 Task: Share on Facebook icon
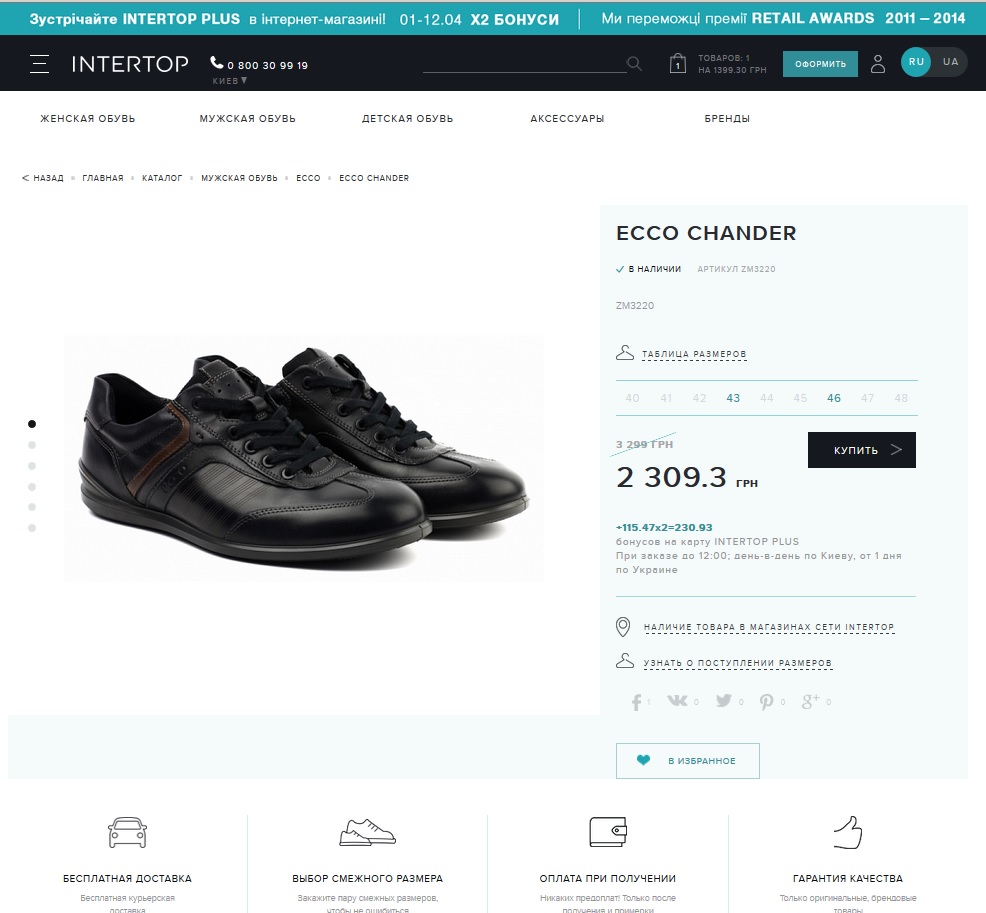pos(636,702)
